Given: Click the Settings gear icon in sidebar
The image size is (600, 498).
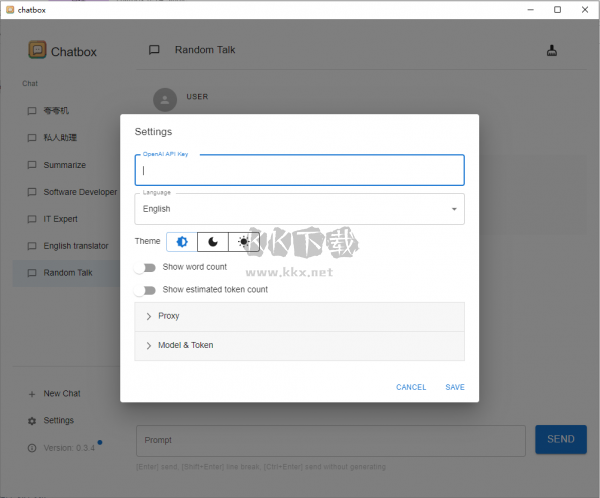Looking at the screenshot, I should (32, 421).
